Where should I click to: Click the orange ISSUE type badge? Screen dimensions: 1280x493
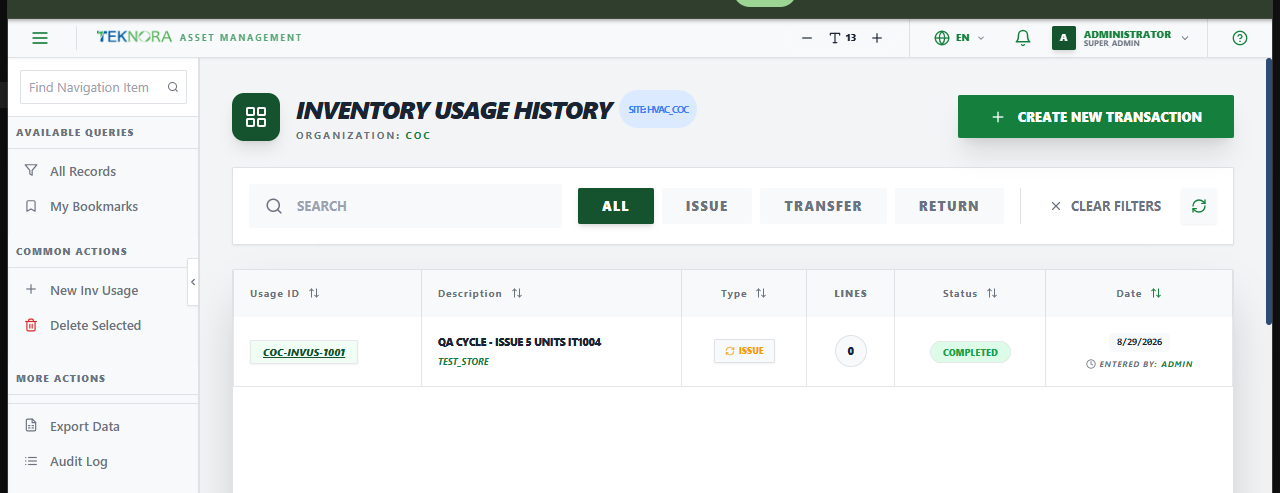pyautogui.click(x=744, y=351)
